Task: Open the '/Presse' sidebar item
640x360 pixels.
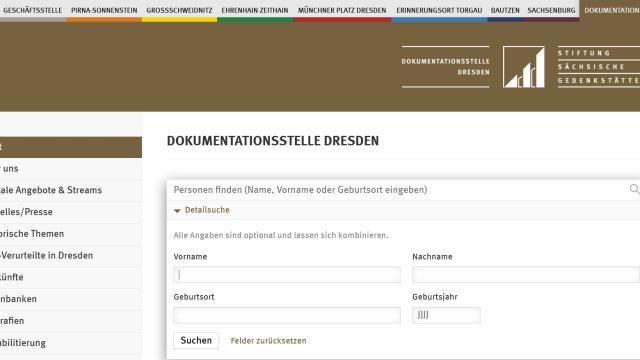Action: (71, 212)
